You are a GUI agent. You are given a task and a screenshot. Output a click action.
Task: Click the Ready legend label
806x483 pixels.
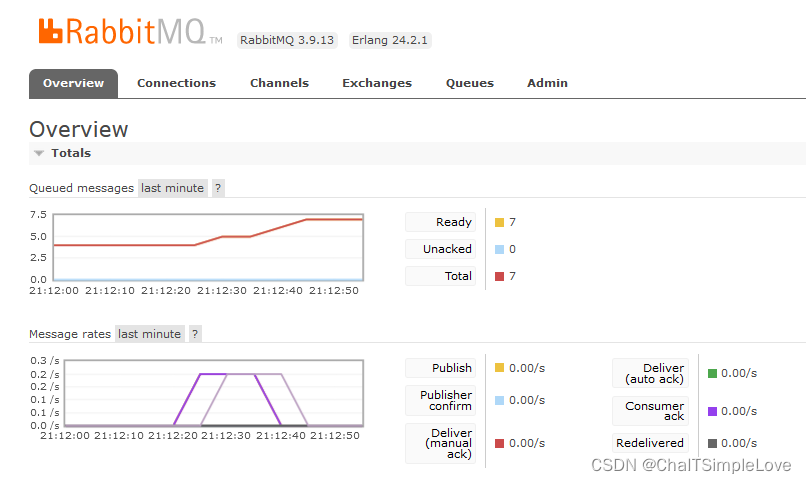point(441,222)
